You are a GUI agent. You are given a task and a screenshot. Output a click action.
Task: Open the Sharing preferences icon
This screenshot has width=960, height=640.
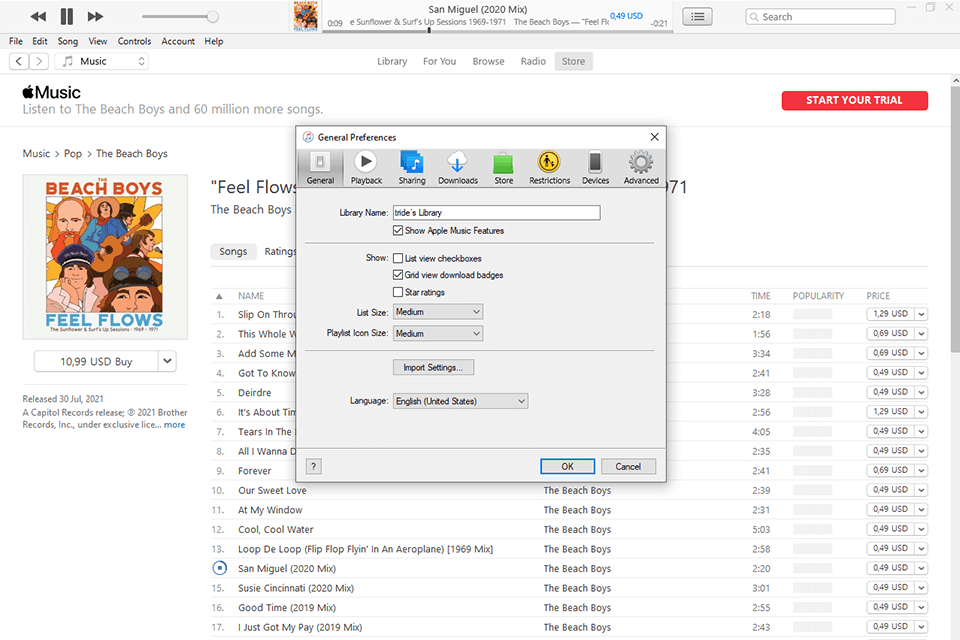(412, 167)
